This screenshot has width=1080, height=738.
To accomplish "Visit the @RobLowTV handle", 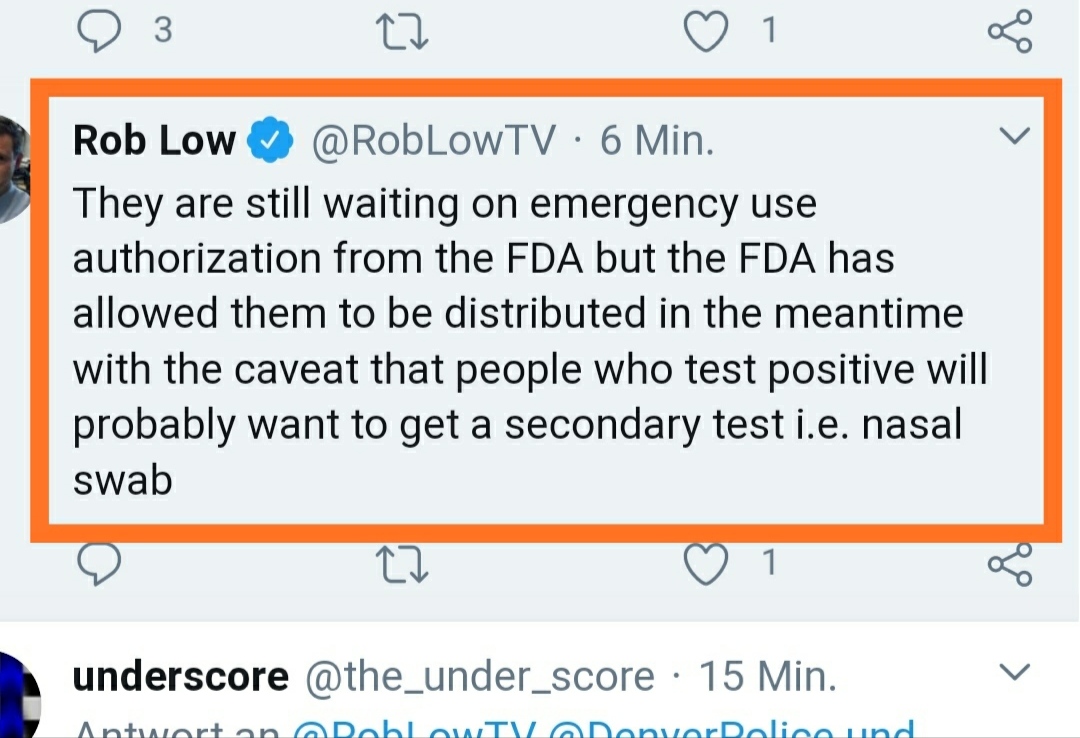I will [433, 142].
